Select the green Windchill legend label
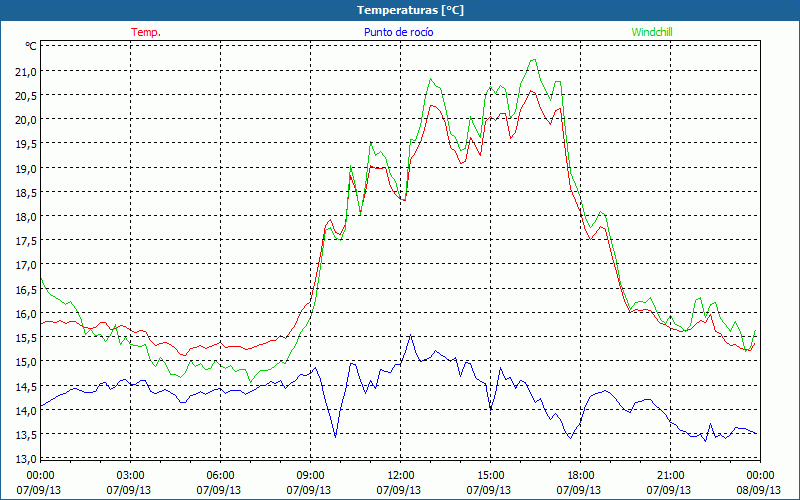The image size is (800, 500). click(652, 32)
